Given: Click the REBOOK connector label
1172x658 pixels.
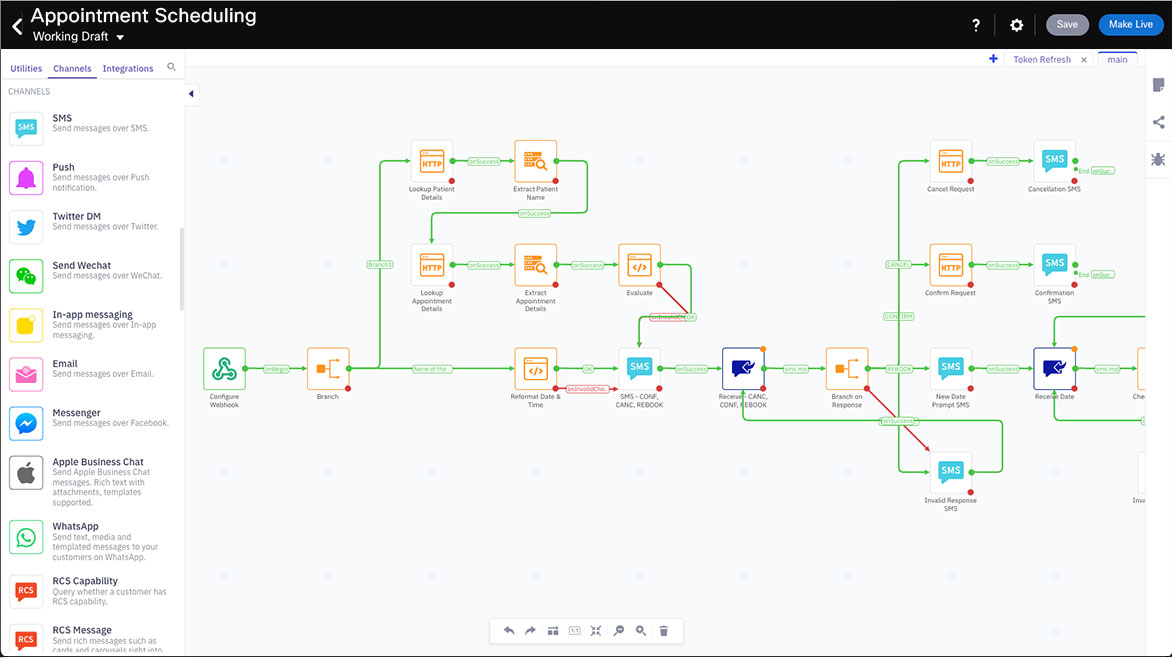Looking at the screenshot, I should pos(898,369).
